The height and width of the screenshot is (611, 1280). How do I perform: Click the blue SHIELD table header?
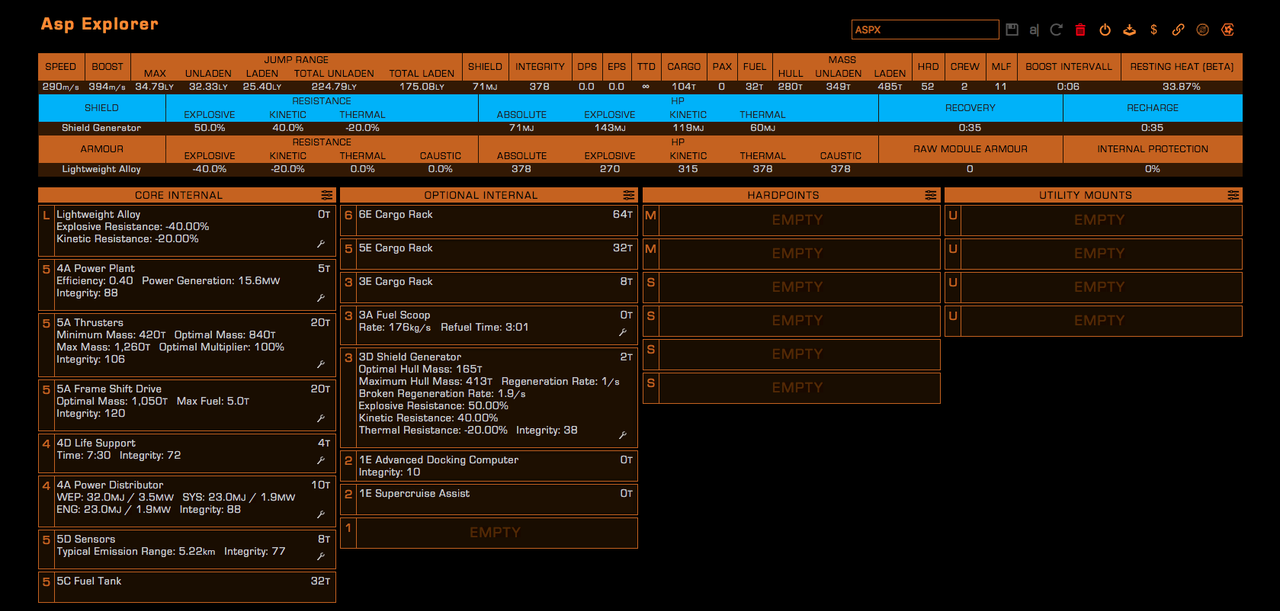[101, 107]
